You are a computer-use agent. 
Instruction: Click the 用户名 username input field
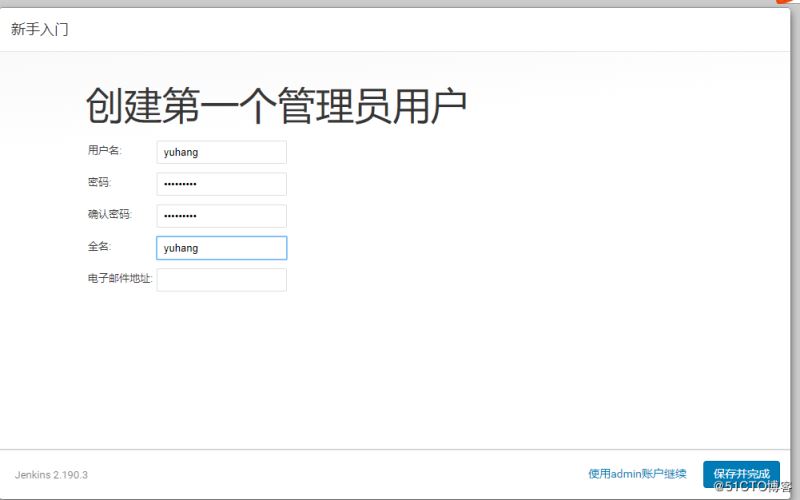coord(221,152)
